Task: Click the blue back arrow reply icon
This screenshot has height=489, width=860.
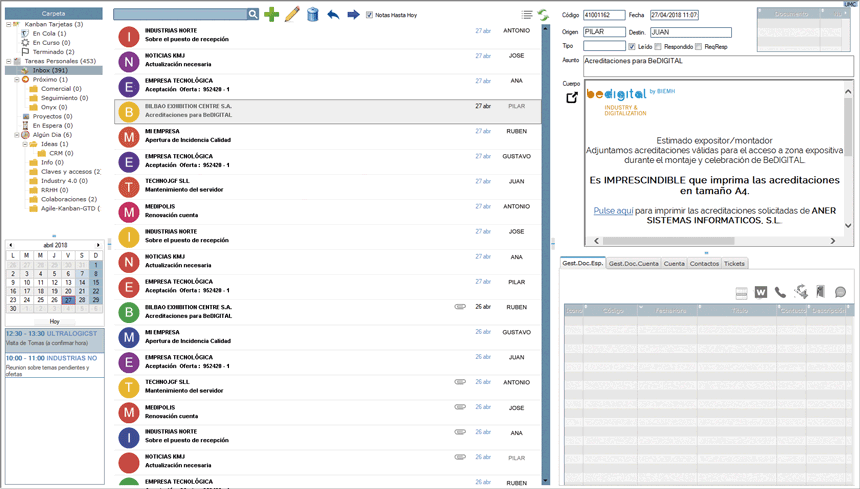Action: tap(333, 15)
